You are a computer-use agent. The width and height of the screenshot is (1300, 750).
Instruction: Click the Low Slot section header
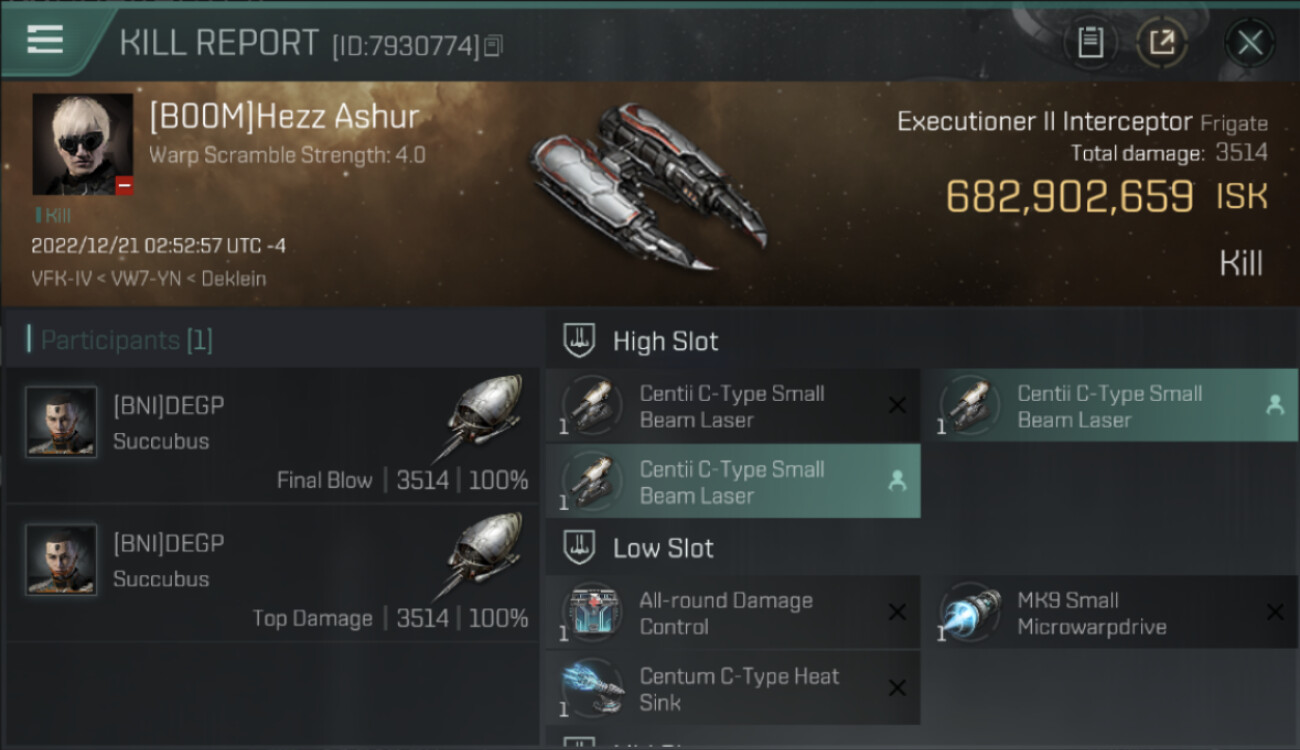[x=663, y=548]
